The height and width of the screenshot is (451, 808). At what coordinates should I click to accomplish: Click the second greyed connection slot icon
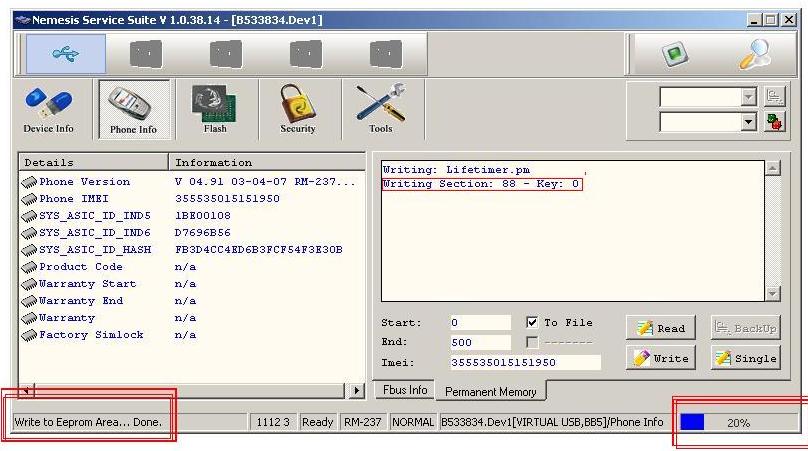pyautogui.click(x=226, y=54)
